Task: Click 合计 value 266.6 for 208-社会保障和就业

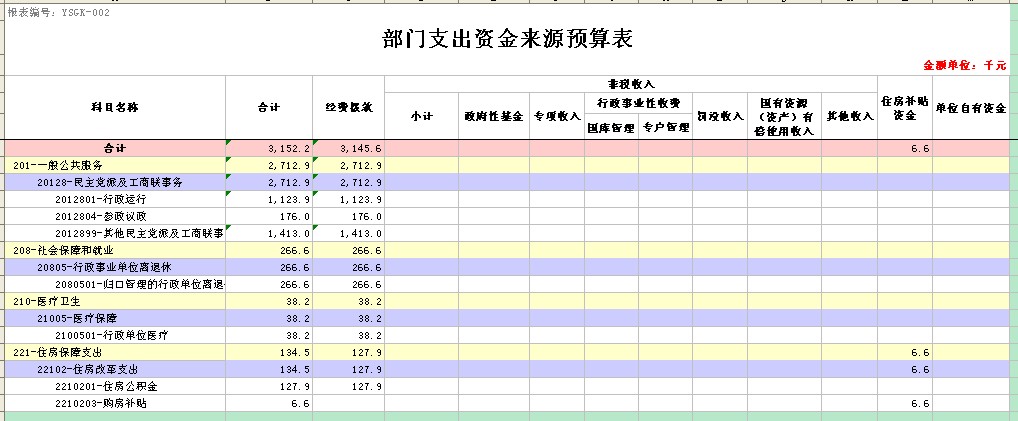Action: pyautogui.click(x=295, y=250)
